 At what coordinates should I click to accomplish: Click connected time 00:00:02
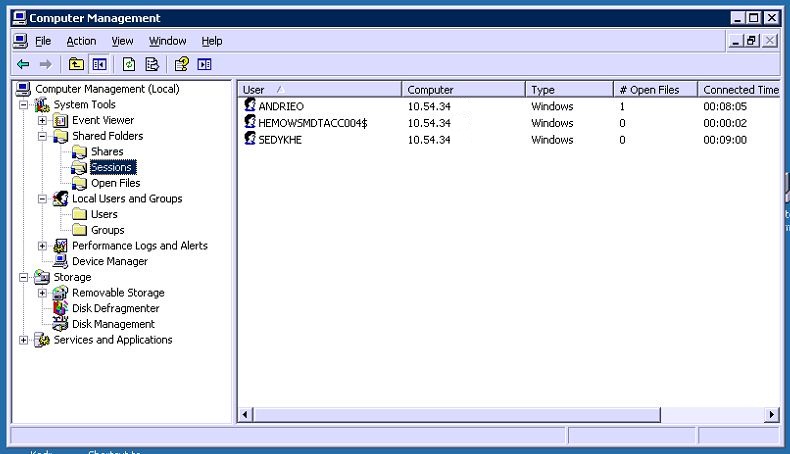pos(725,123)
